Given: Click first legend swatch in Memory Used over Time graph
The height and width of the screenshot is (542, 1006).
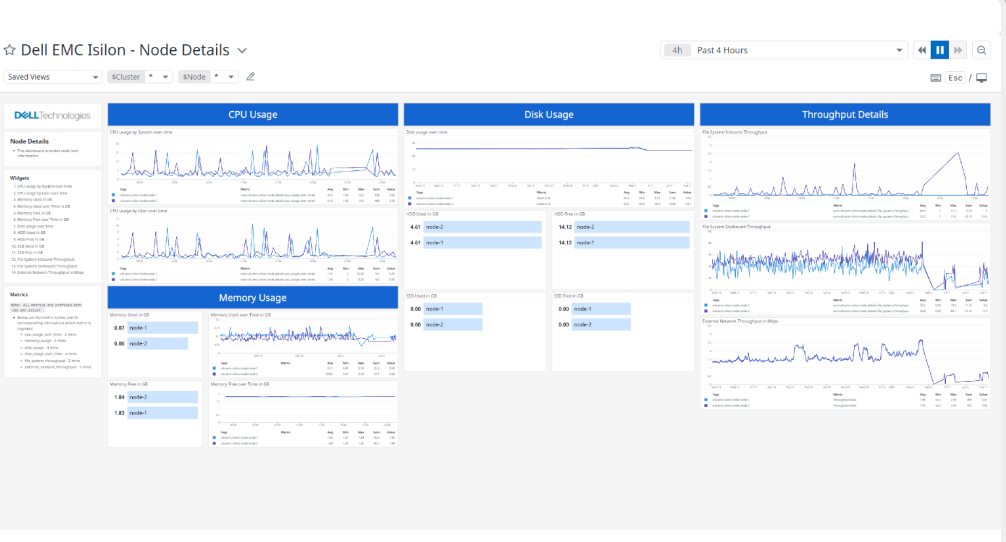Looking at the screenshot, I should click(214, 368).
